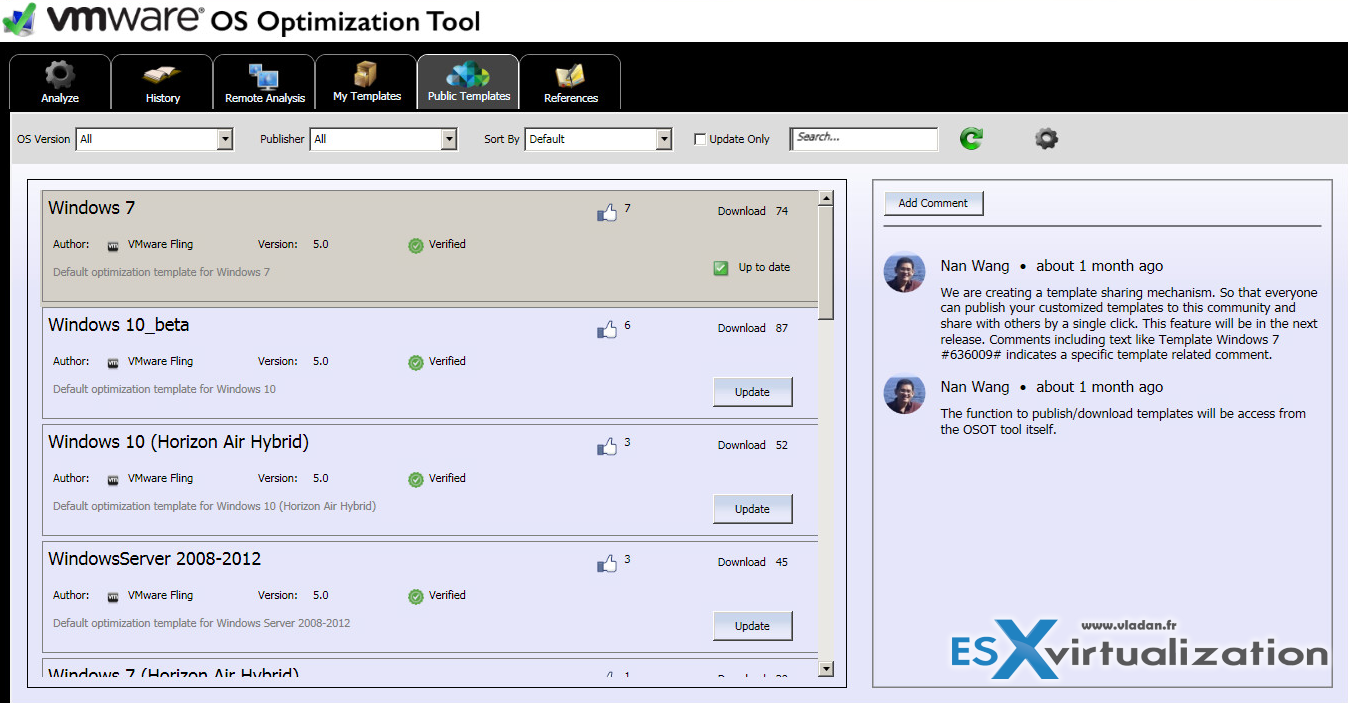The image size is (1348, 703).
Task: Click the green Up to date checkbox
Action: click(721, 268)
